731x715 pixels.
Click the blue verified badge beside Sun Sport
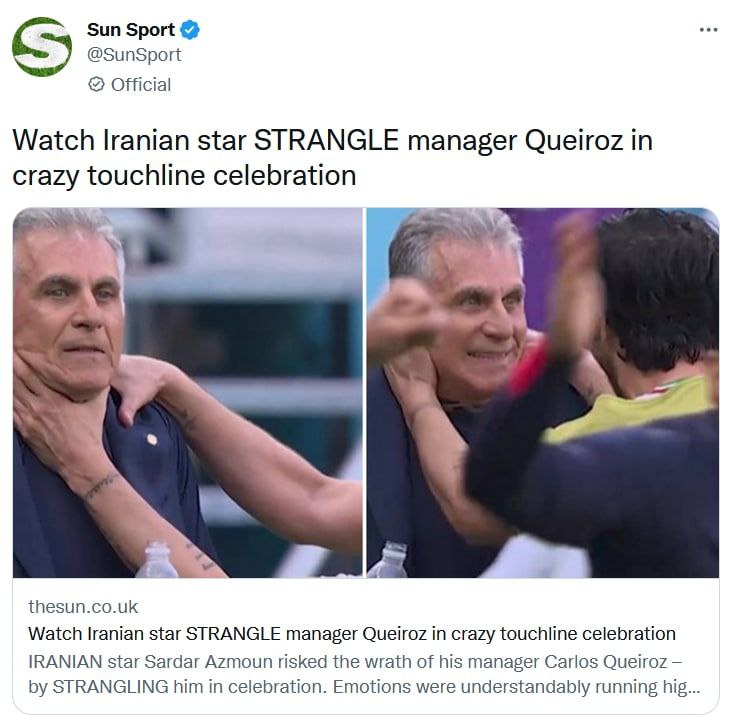[190, 30]
